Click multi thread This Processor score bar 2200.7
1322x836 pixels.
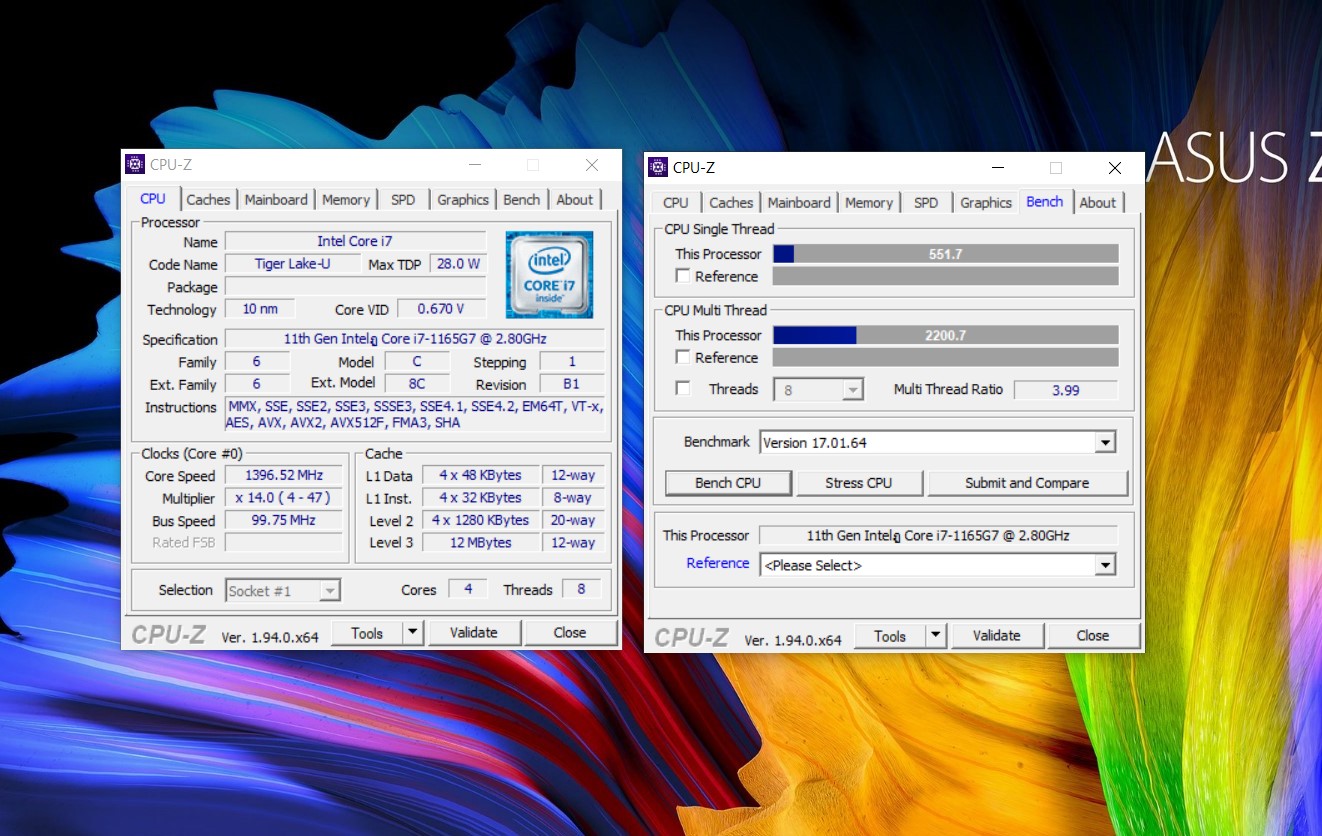[x=945, y=335]
